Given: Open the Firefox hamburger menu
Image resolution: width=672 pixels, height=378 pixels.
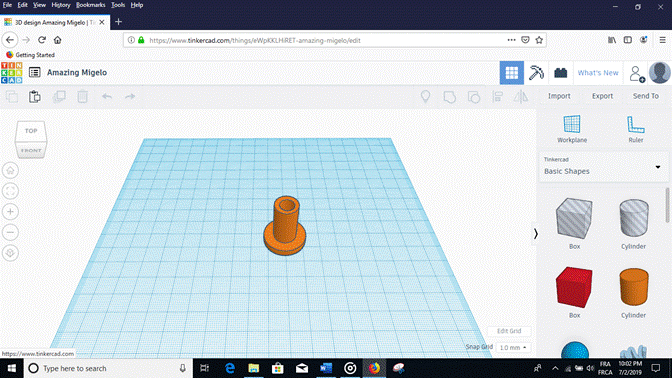Looking at the screenshot, I should 662,40.
